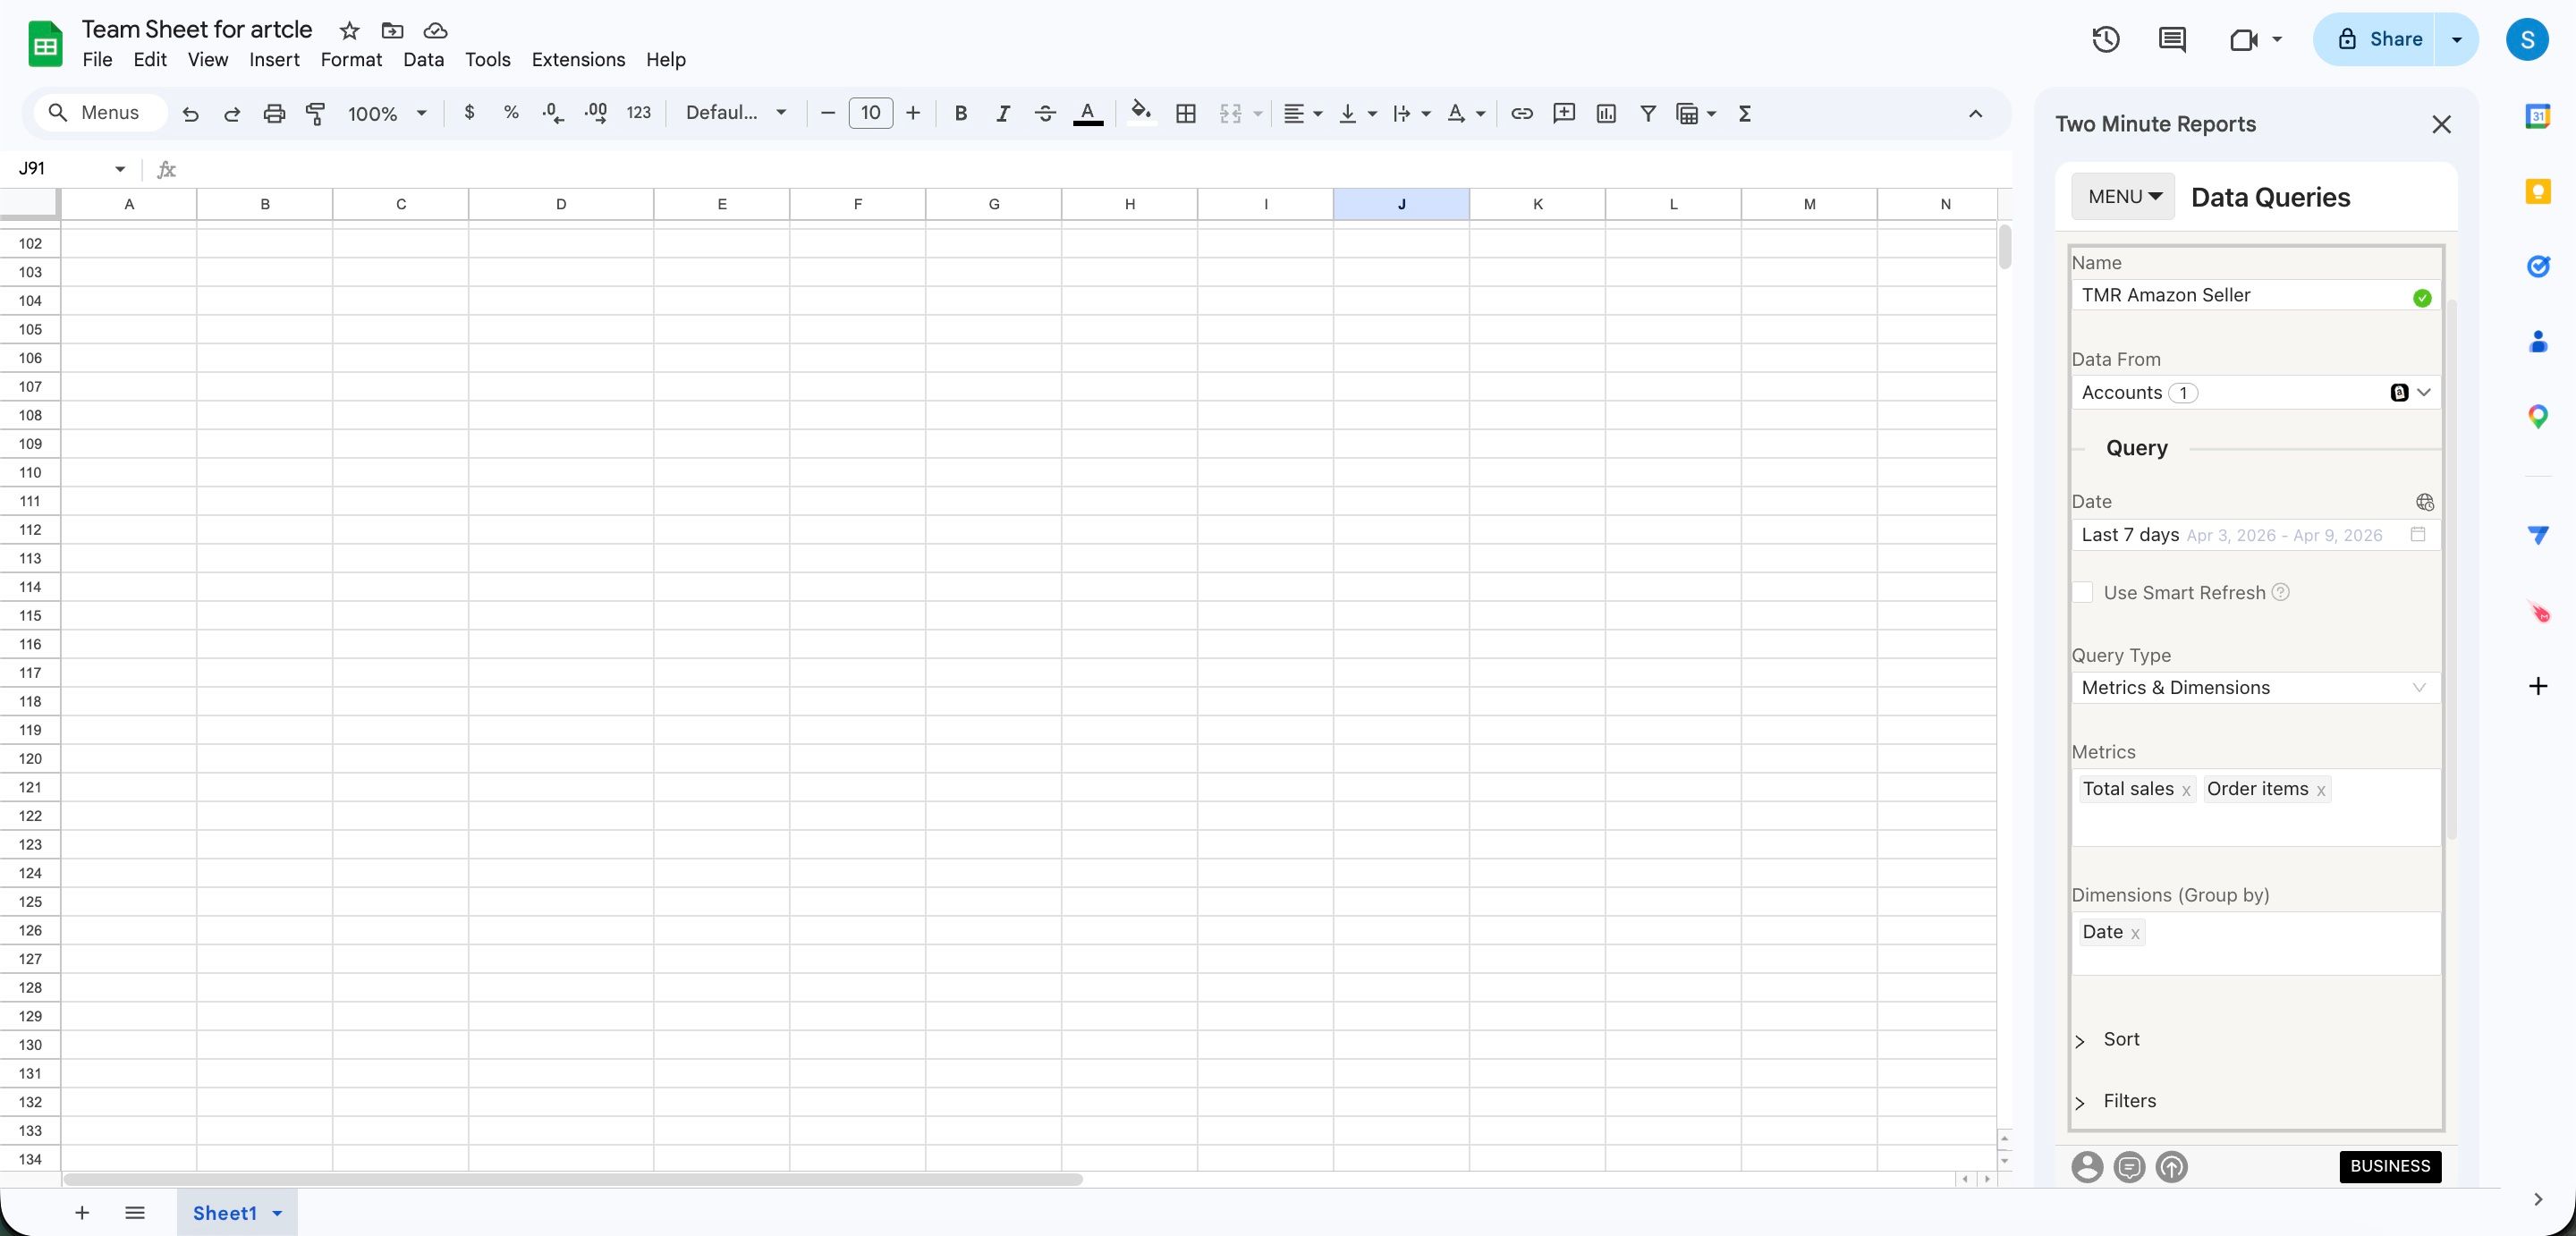Insert a comment using the toolbar icon

pyautogui.click(x=1564, y=113)
